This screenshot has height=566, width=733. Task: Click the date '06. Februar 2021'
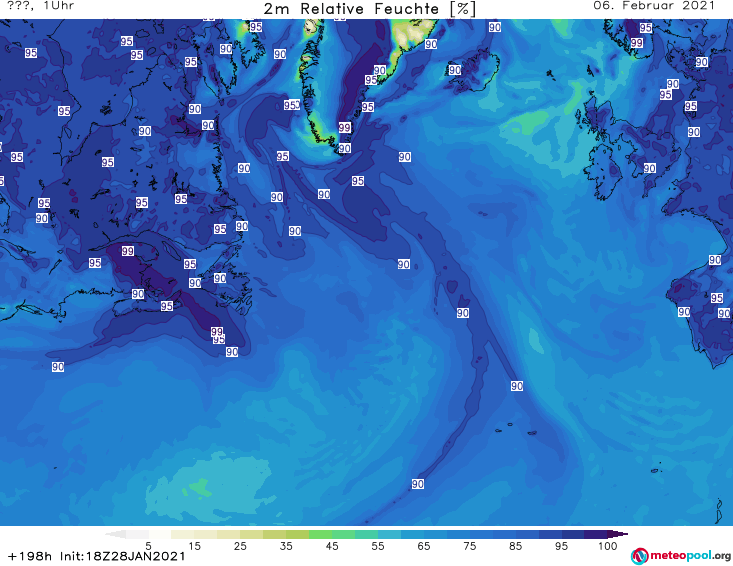(x=654, y=6)
